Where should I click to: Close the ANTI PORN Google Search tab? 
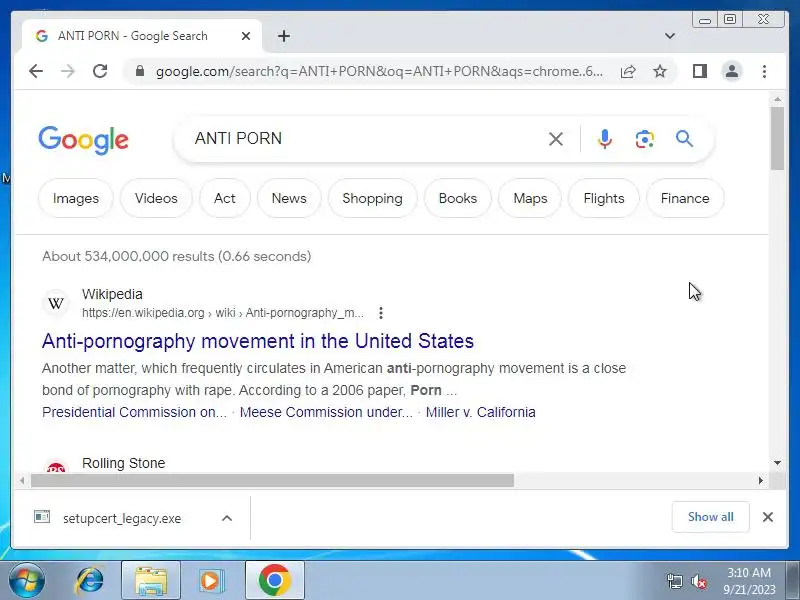pyautogui.click(x=245, y=36)
